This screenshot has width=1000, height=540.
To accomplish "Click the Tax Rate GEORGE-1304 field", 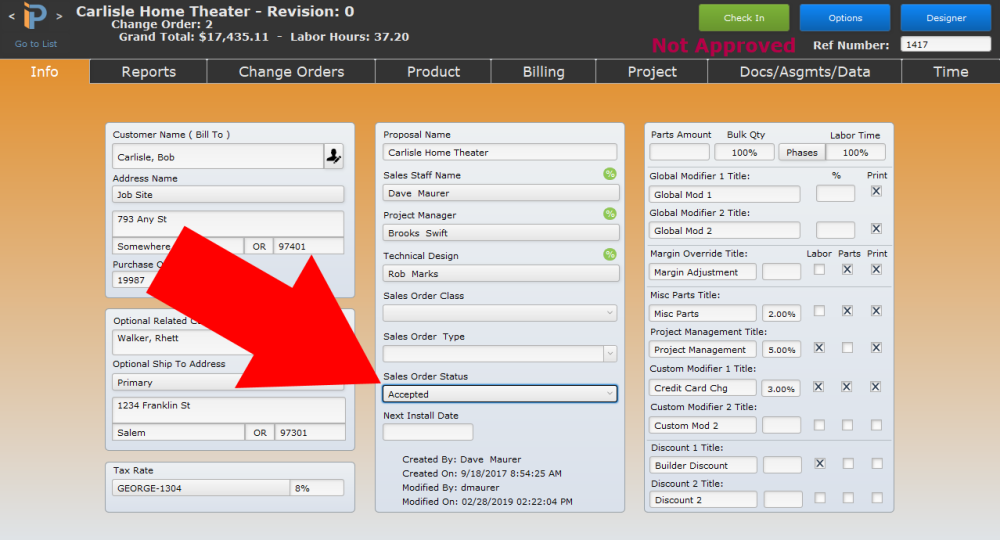I will 201,488.
